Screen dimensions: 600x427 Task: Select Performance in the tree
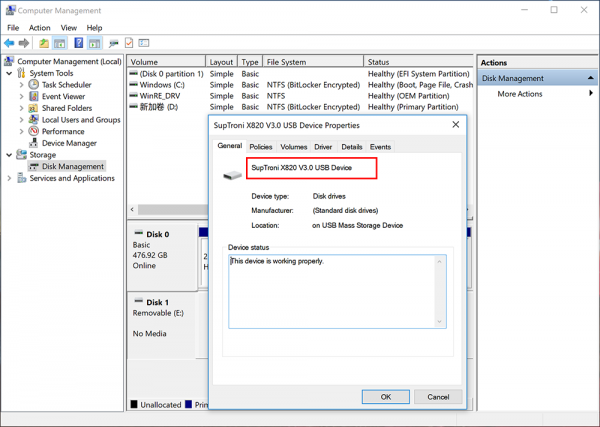[x=63, y=132]
